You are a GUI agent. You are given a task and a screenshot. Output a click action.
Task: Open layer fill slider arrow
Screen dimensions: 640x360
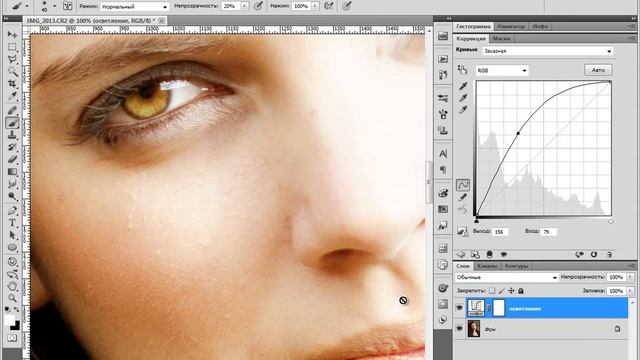630,291
